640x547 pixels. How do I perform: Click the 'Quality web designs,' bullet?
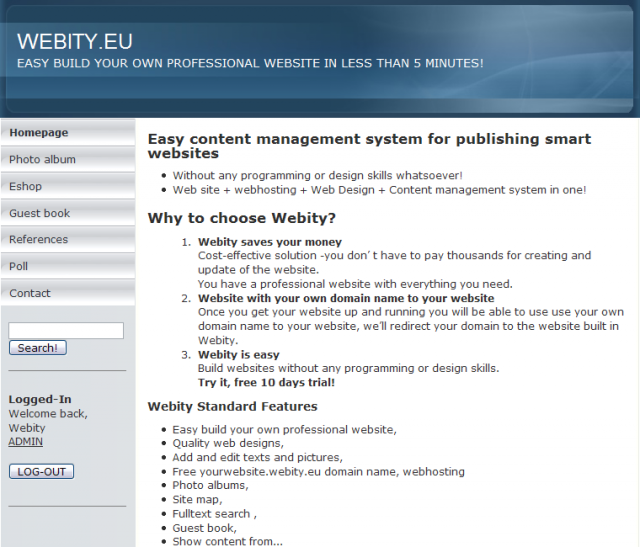(x=228, y=443)
